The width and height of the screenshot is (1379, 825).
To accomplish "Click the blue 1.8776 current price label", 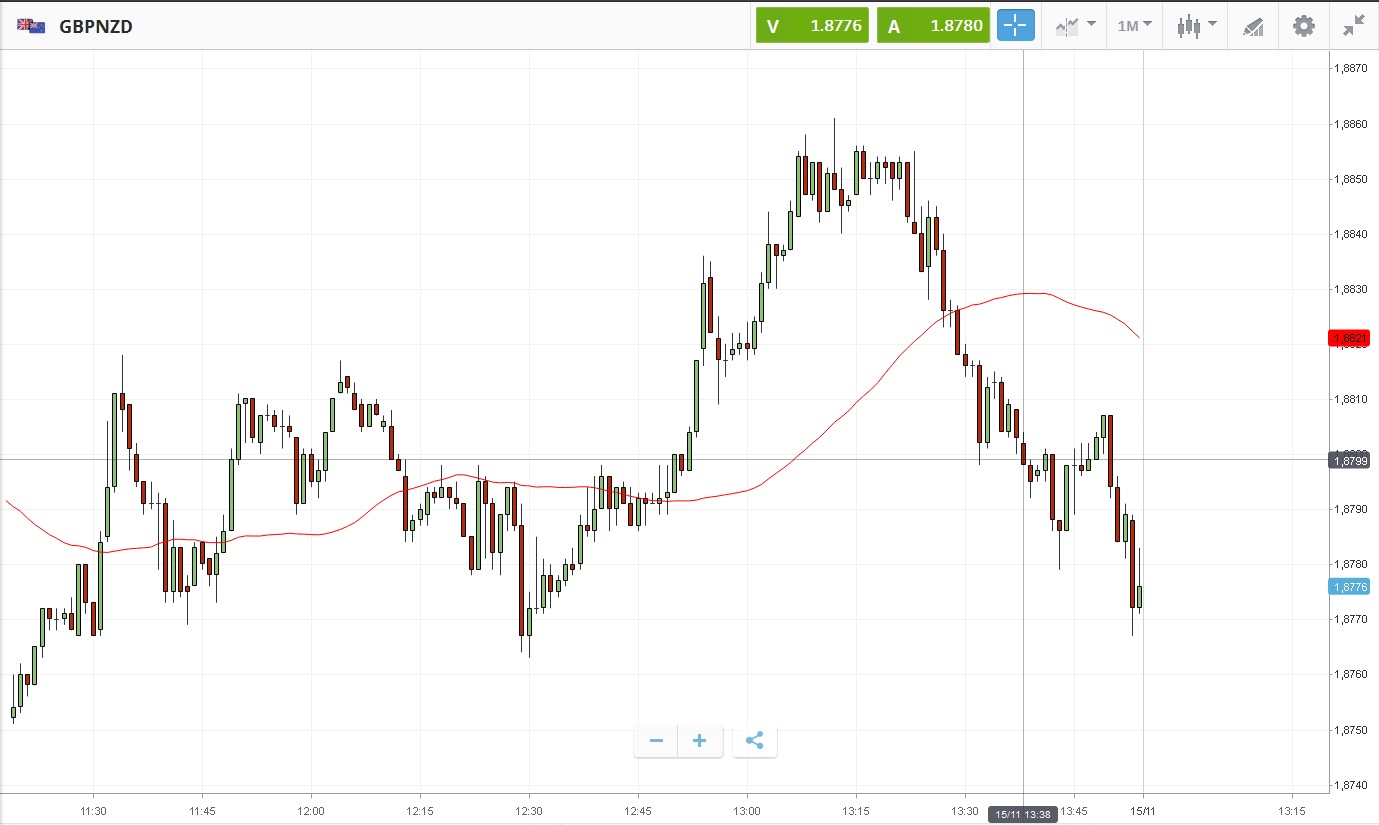I will pyautogui.click(x=1348, y=587).
